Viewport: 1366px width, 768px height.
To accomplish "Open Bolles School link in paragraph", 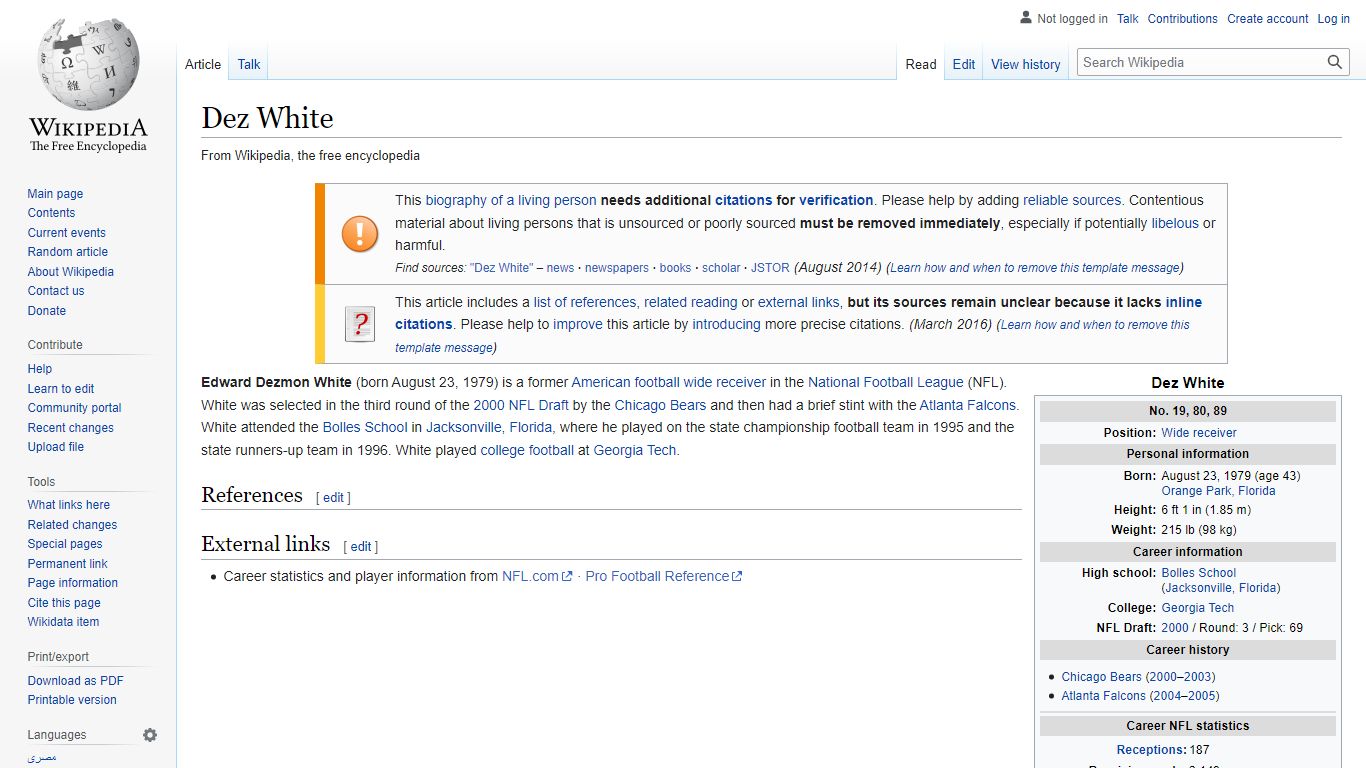I will point(365,427).
